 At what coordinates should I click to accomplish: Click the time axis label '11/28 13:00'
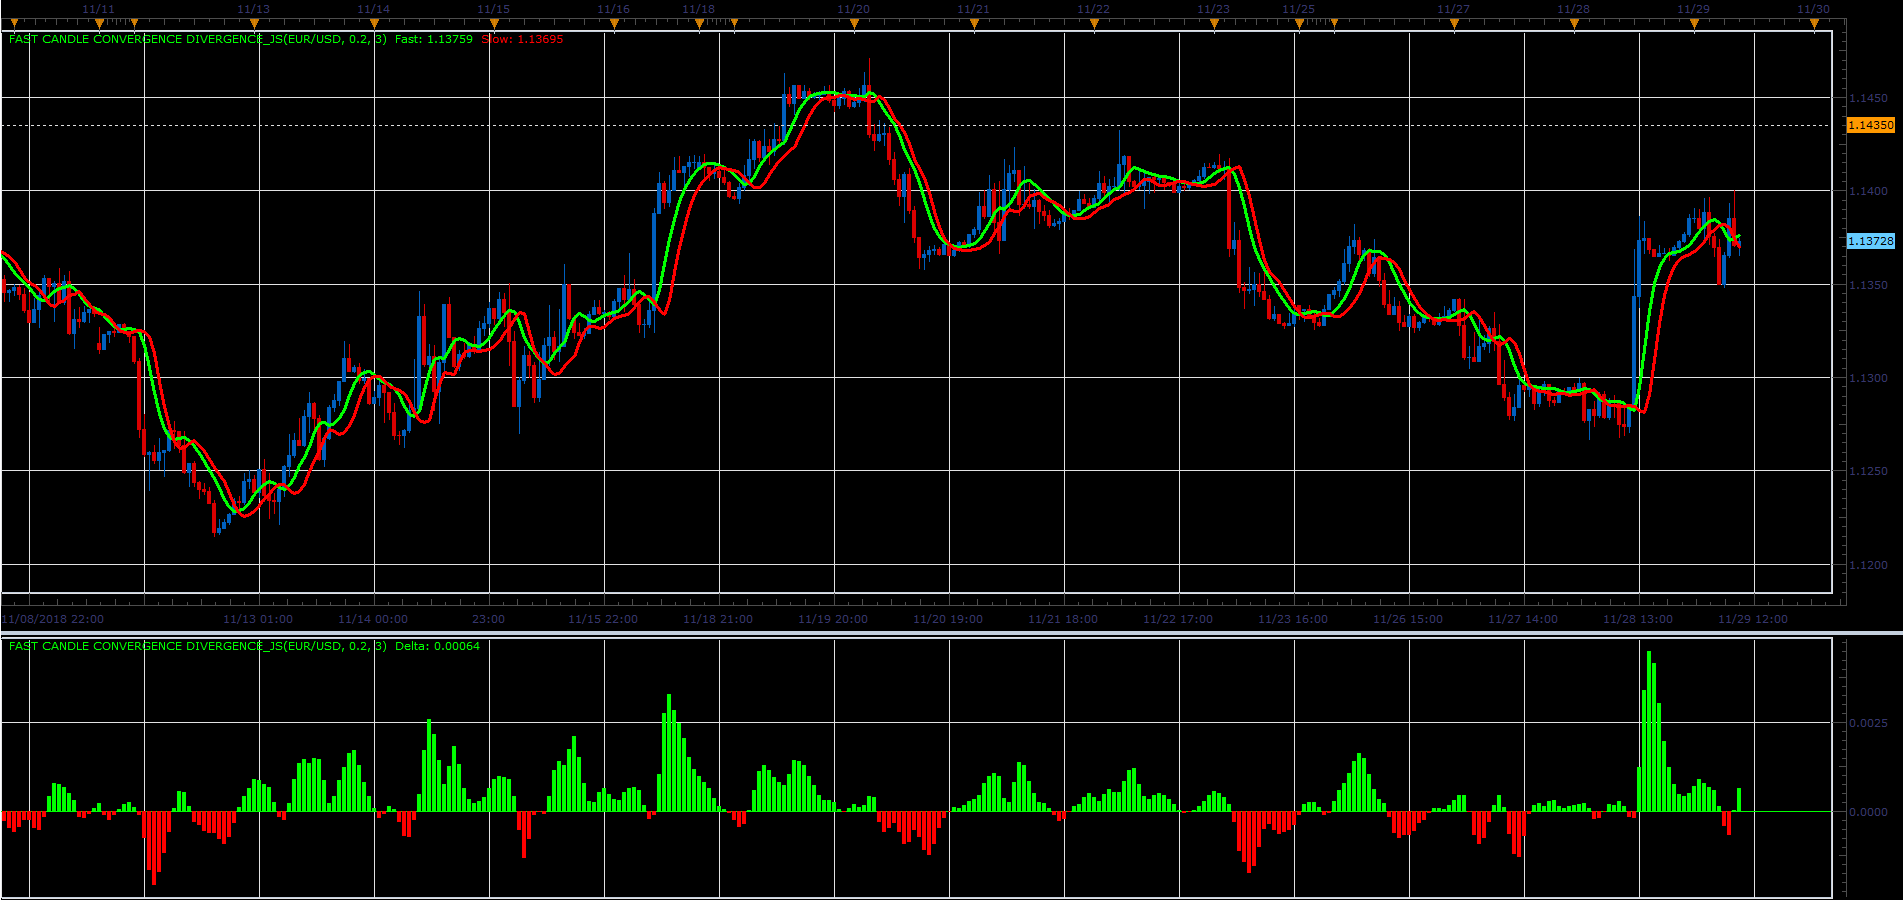pos(1638,619)
